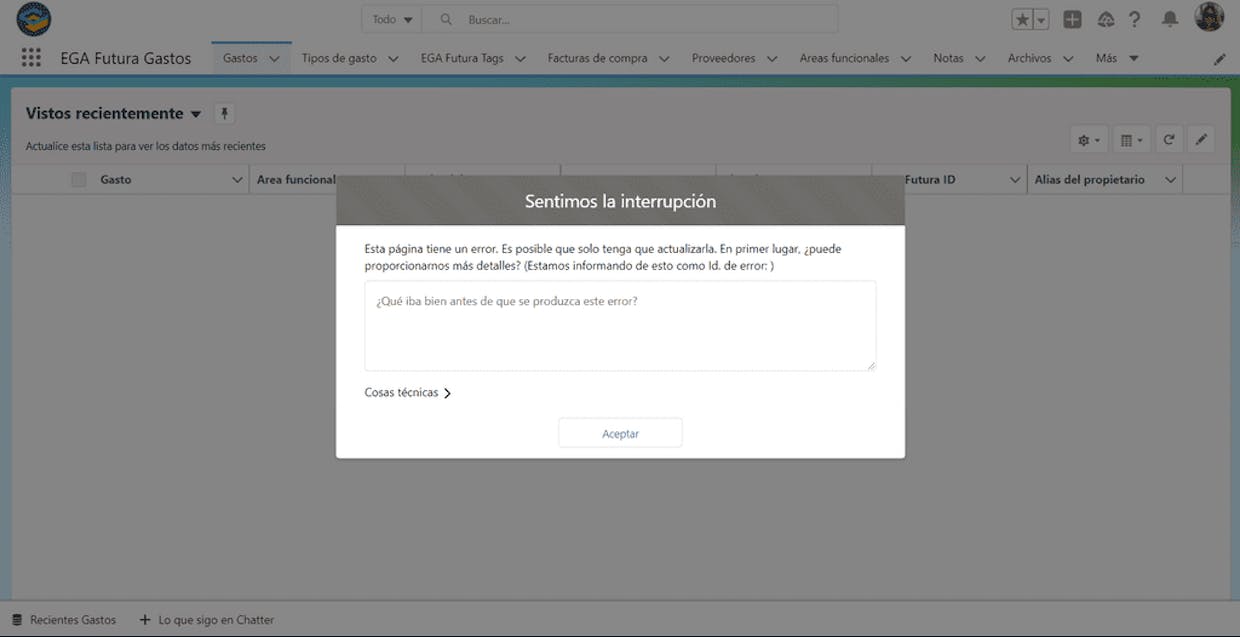This screenshot has width=1240, height=637.
Task: Tick the select-all checkbox in table header
Action: [x=79, y=180]
